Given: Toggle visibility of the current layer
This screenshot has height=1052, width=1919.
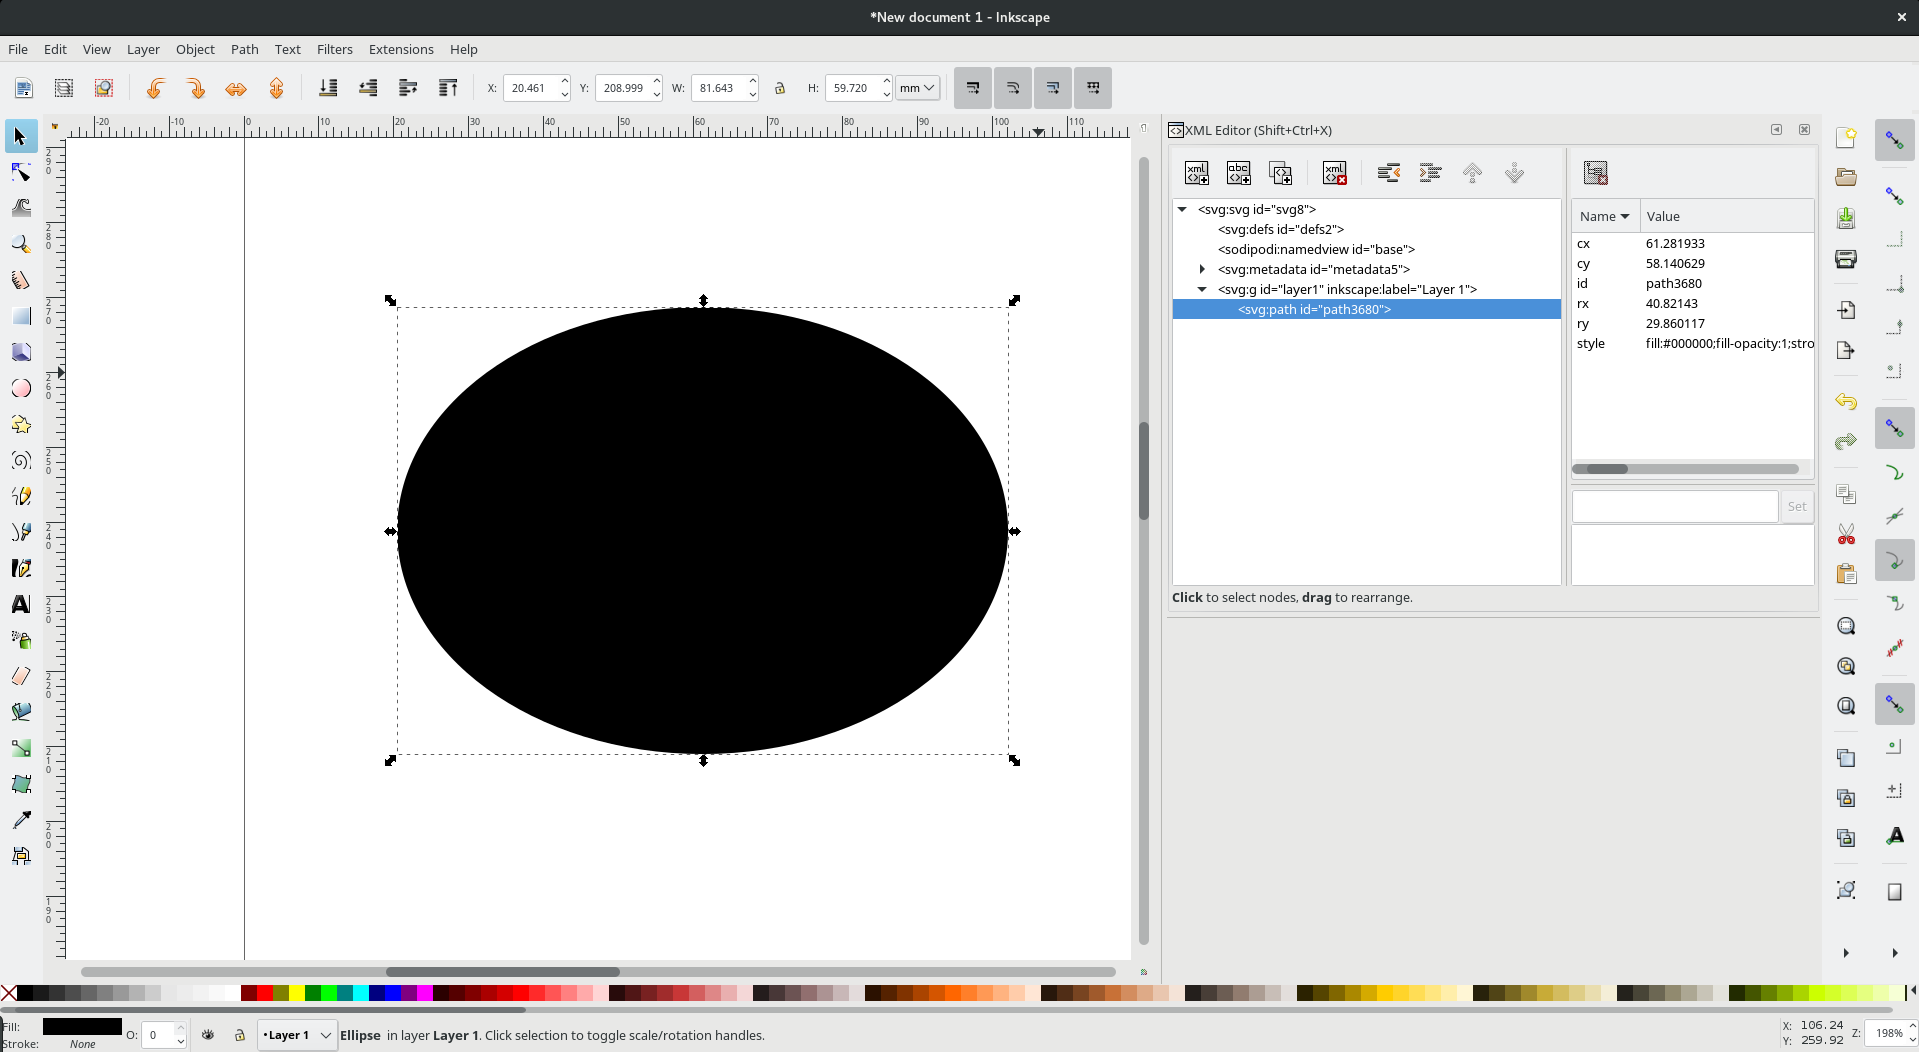Looking at the screenshot, I should 208,1035.
